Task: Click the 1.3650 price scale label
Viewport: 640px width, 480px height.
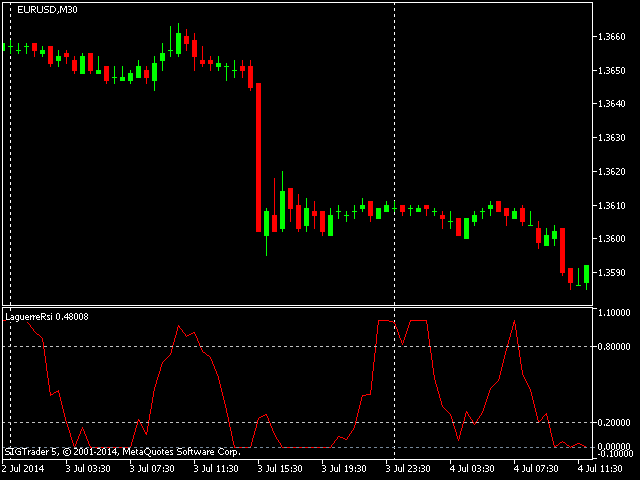Action: (611, 71)
